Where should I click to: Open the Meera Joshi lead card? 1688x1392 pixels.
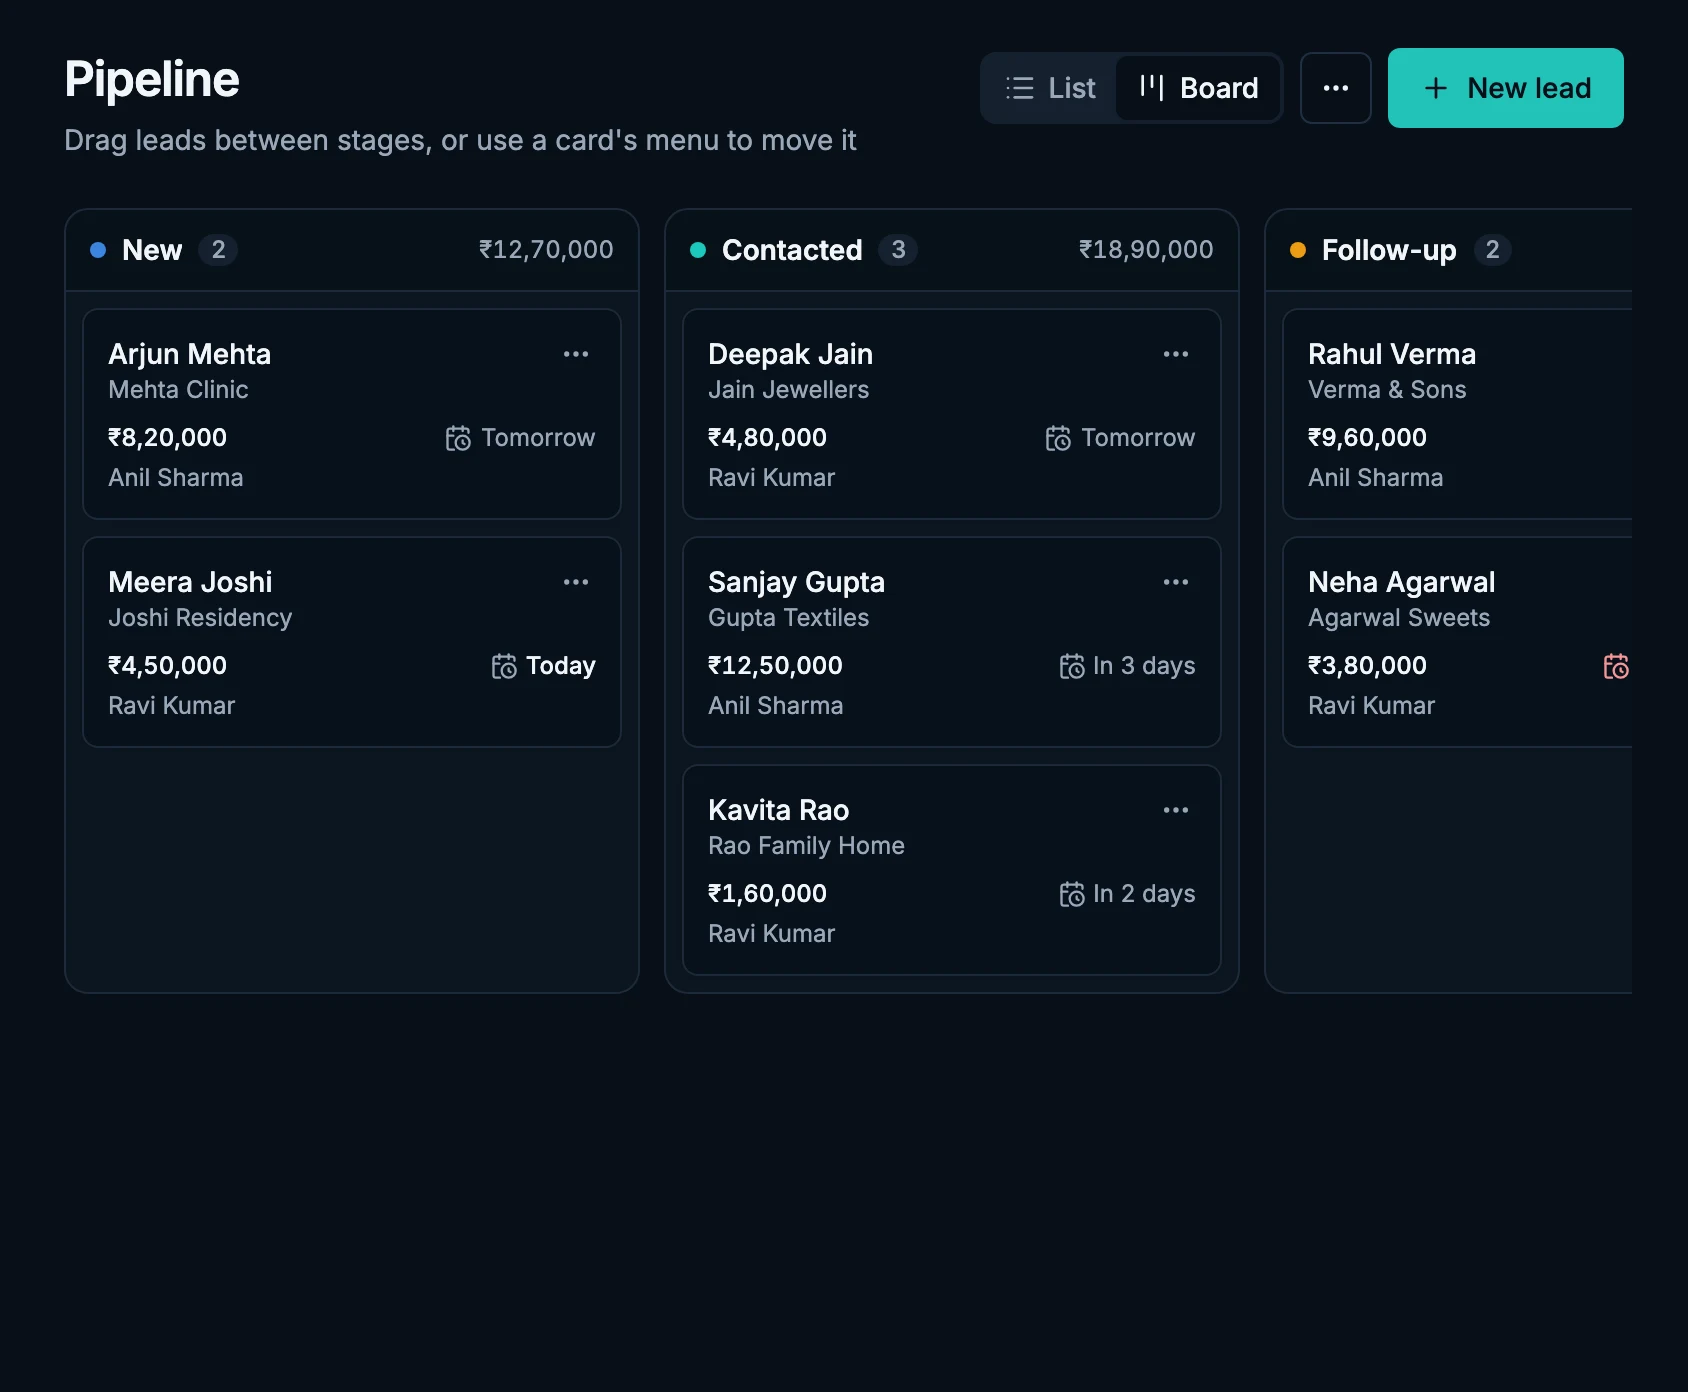(x=352, y=642)
